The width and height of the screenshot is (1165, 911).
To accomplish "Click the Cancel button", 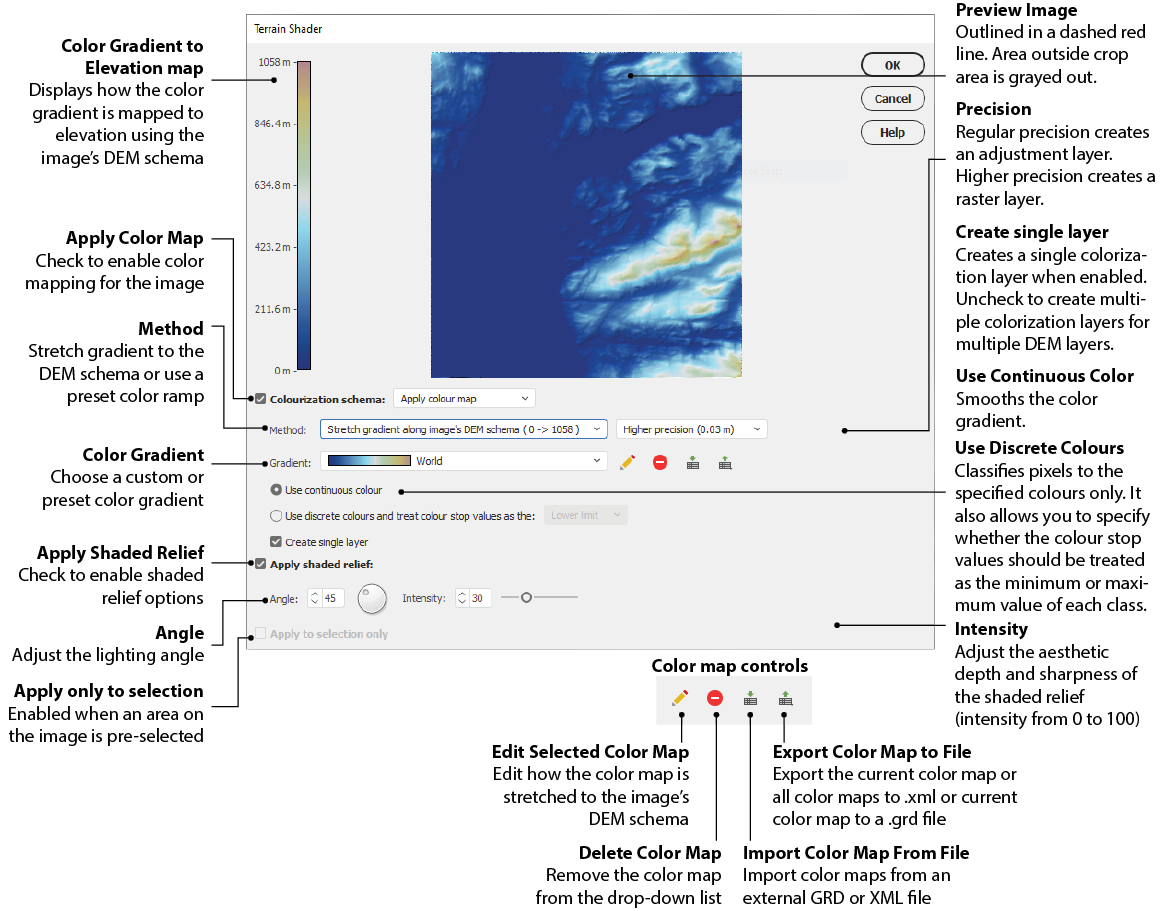I will click(x=892, y=99).
